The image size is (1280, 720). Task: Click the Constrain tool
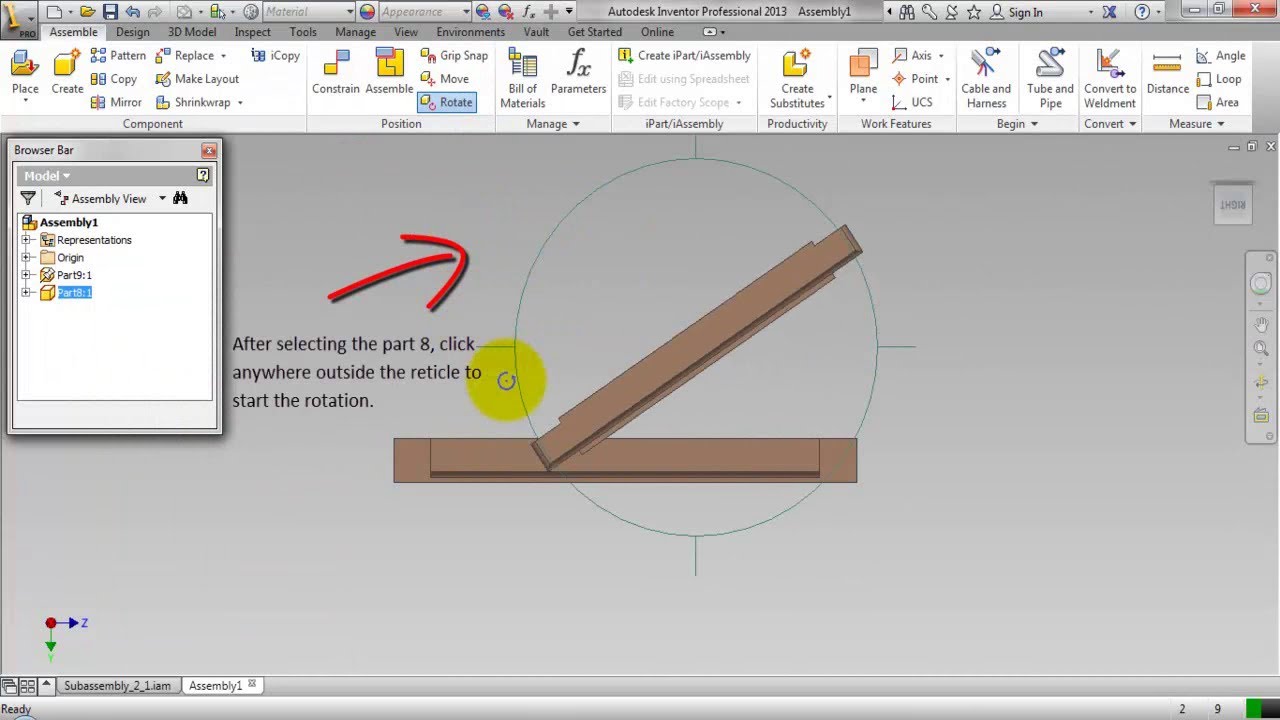click(x=335, y=77)
